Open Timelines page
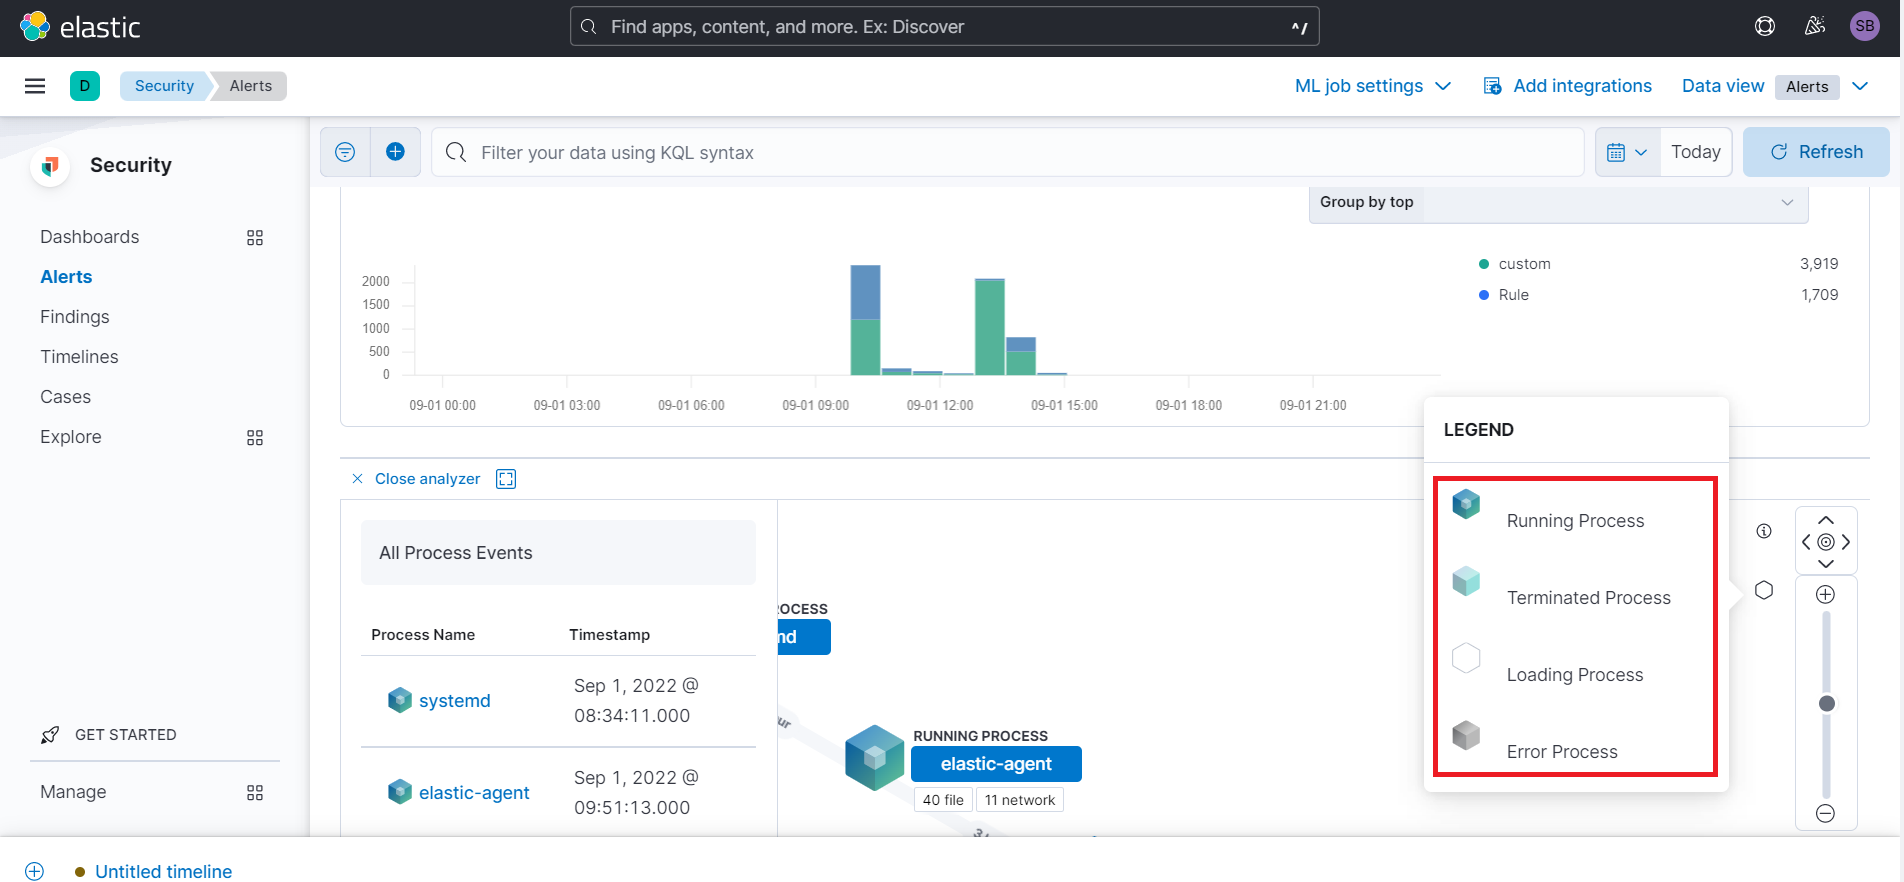Viewport: 1904px width, 882px height. click(x=79, y=357)
